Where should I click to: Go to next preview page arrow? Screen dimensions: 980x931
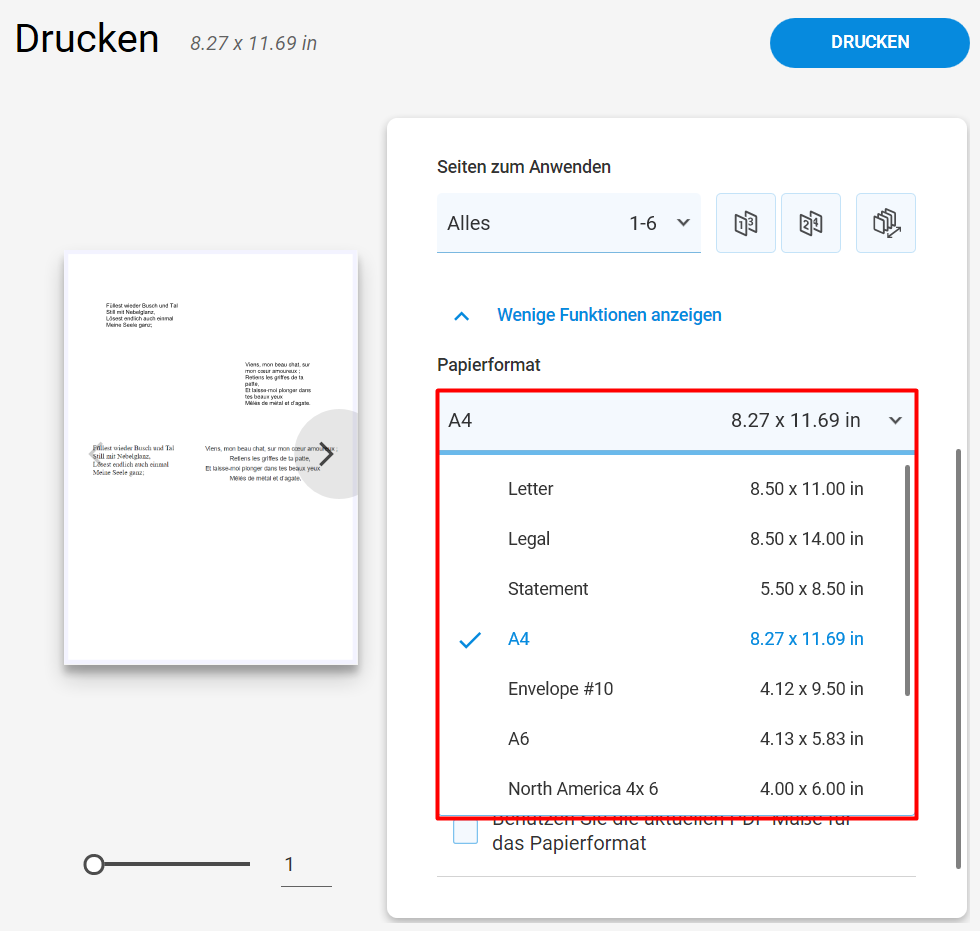pyautogui.click(x=326, y=454)
